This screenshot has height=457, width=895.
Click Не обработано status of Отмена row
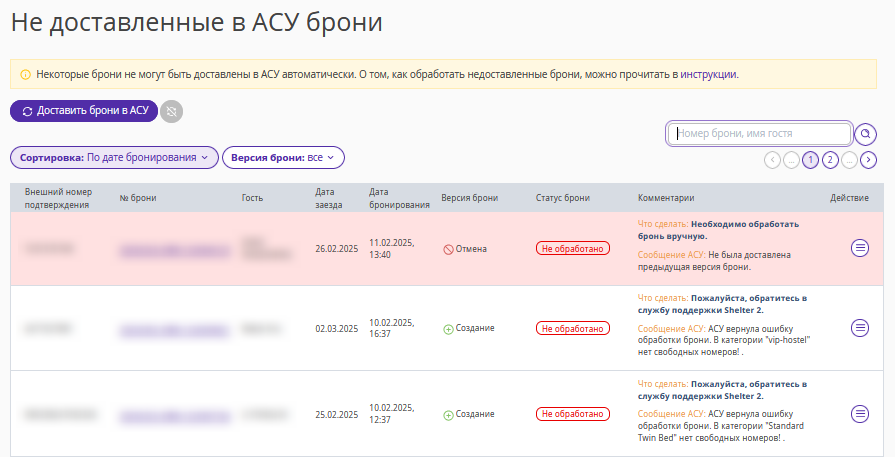(573, 249)
